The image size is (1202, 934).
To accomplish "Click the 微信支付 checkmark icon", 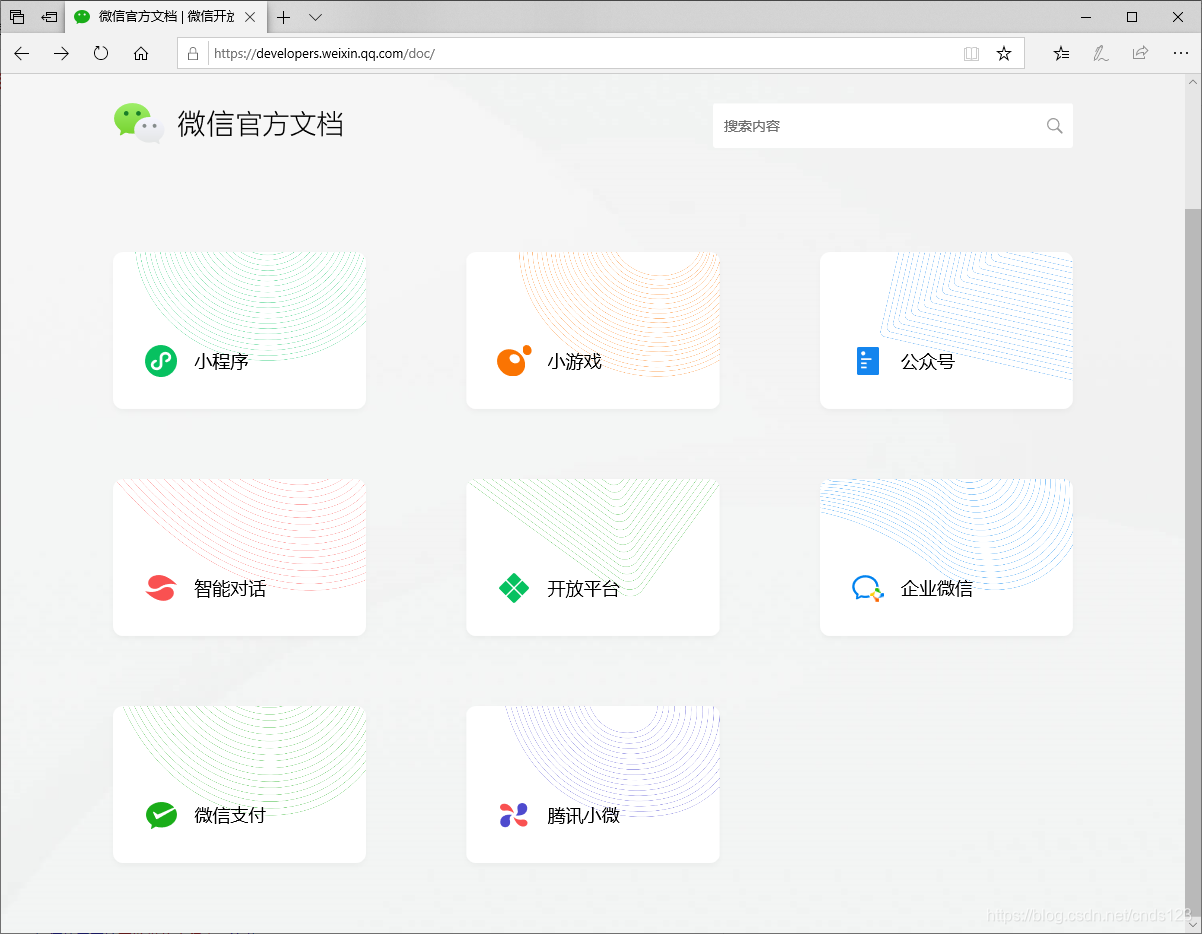I will click(161, 815).
